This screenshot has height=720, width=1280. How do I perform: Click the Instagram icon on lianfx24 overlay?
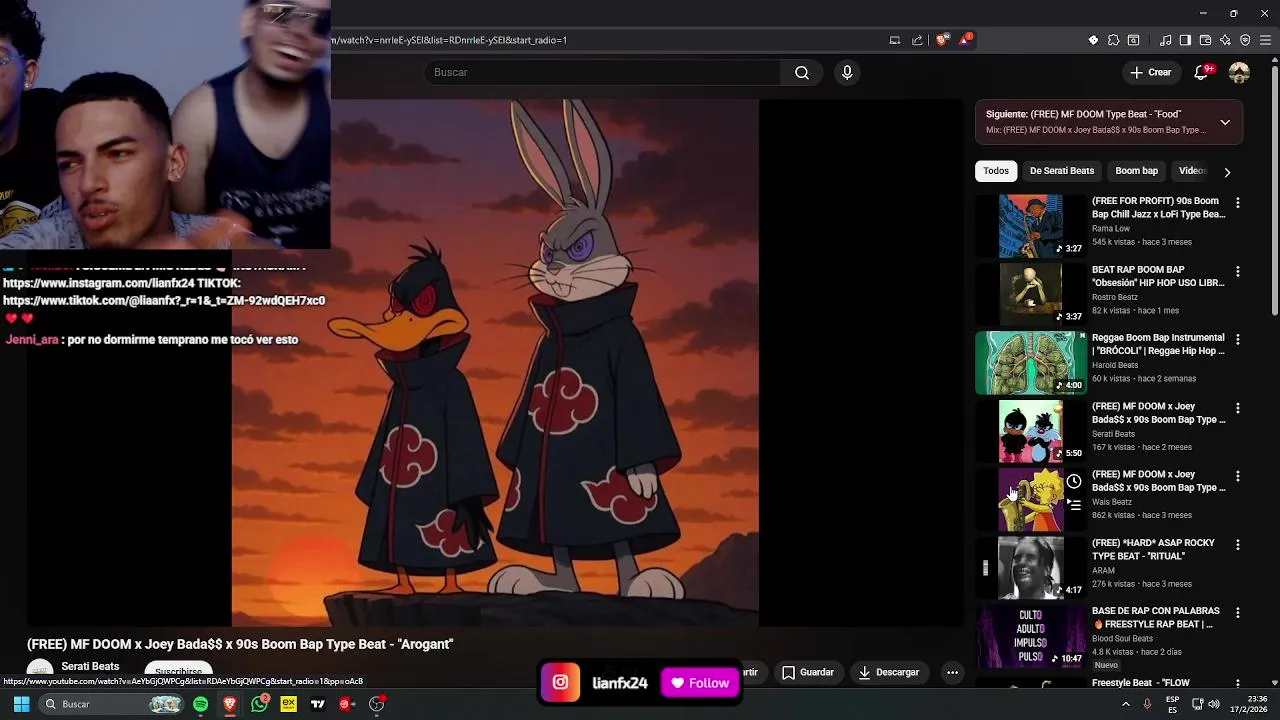coord(561,683)
